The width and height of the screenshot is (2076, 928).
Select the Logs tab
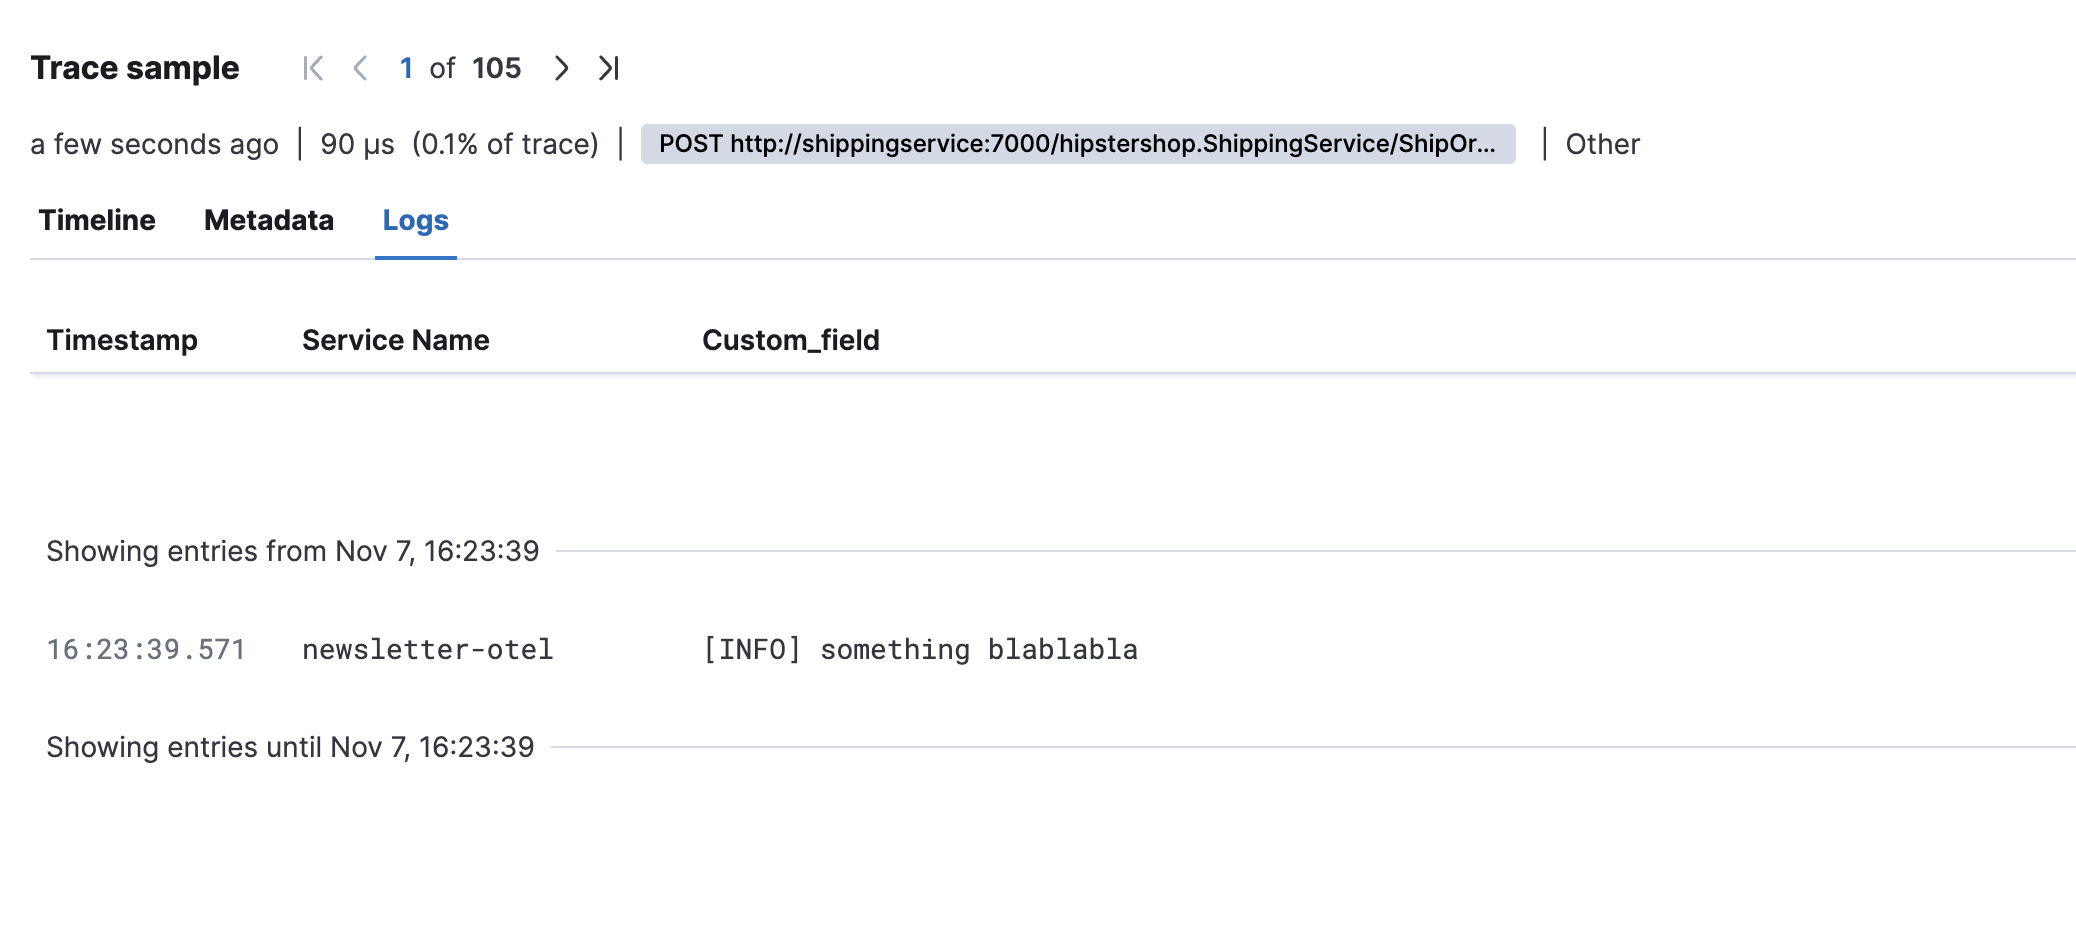click(x=415, y=220)
